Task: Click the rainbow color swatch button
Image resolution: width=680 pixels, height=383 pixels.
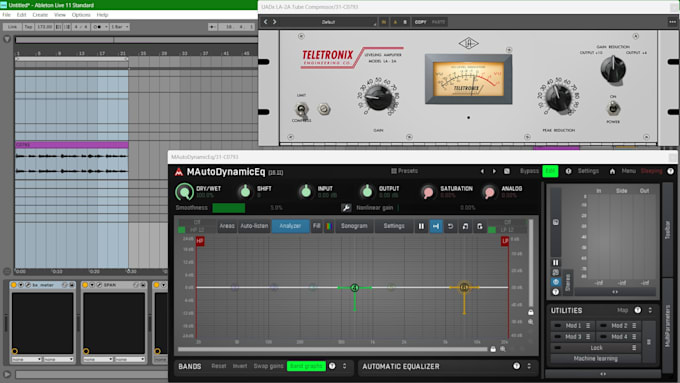Action: pos(329,226)
